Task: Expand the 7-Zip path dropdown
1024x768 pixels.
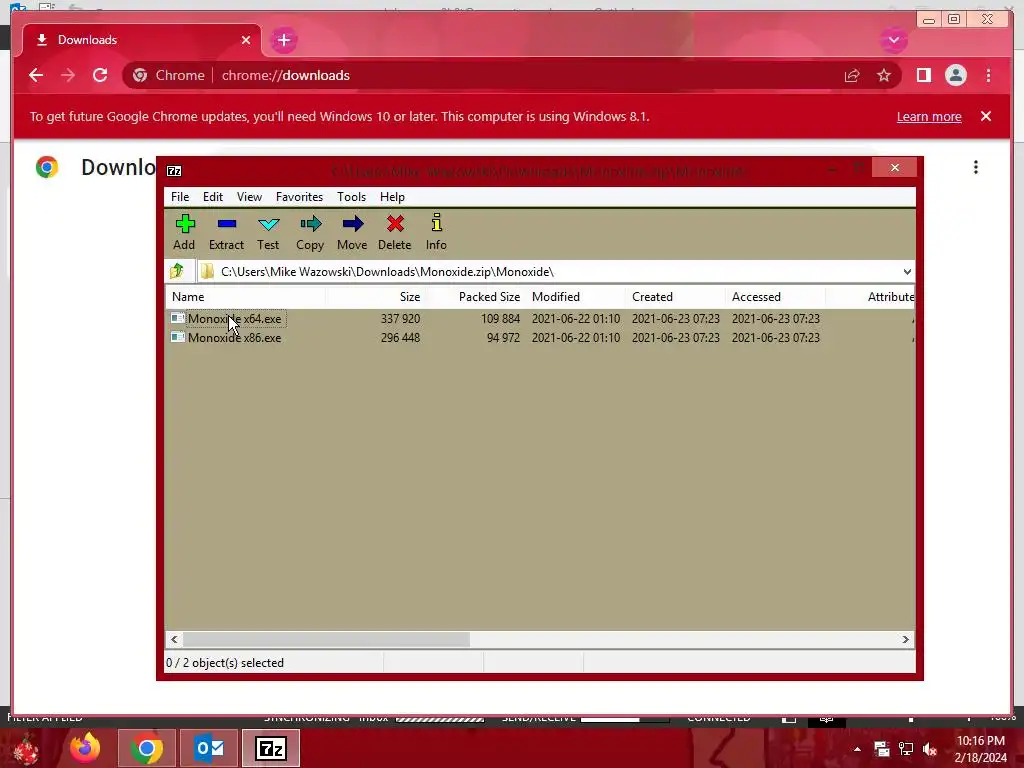Action: (906, 272)
